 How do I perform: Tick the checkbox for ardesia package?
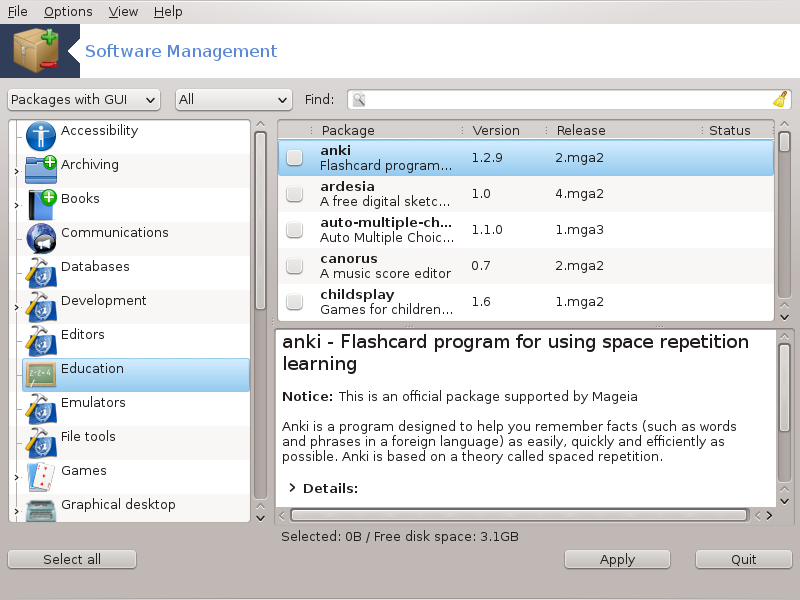tap(294, 194)
